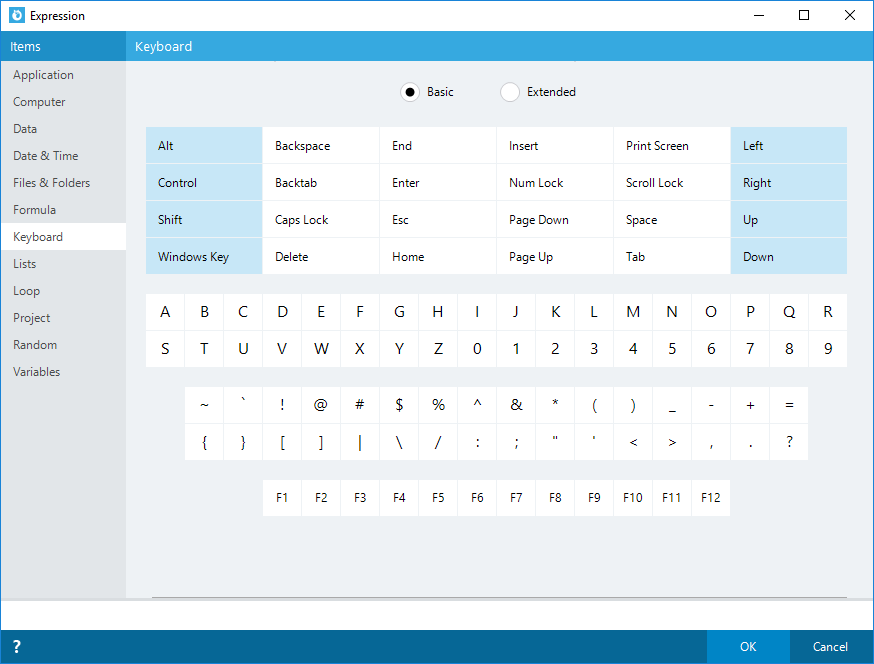Insert the Enter key

[x=437, y=182]
